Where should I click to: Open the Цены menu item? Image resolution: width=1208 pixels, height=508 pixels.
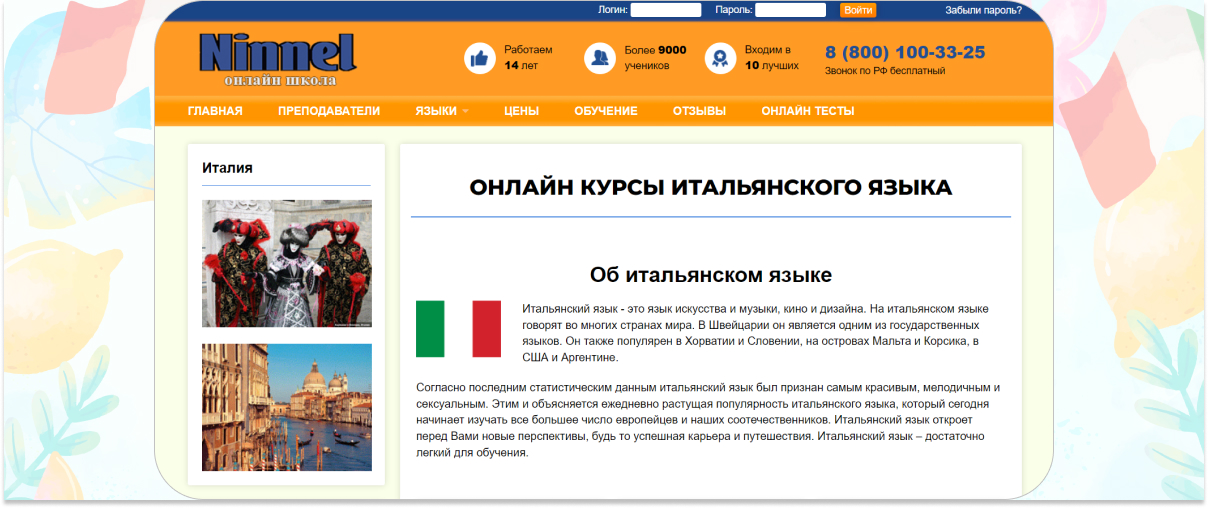point(521,111)
